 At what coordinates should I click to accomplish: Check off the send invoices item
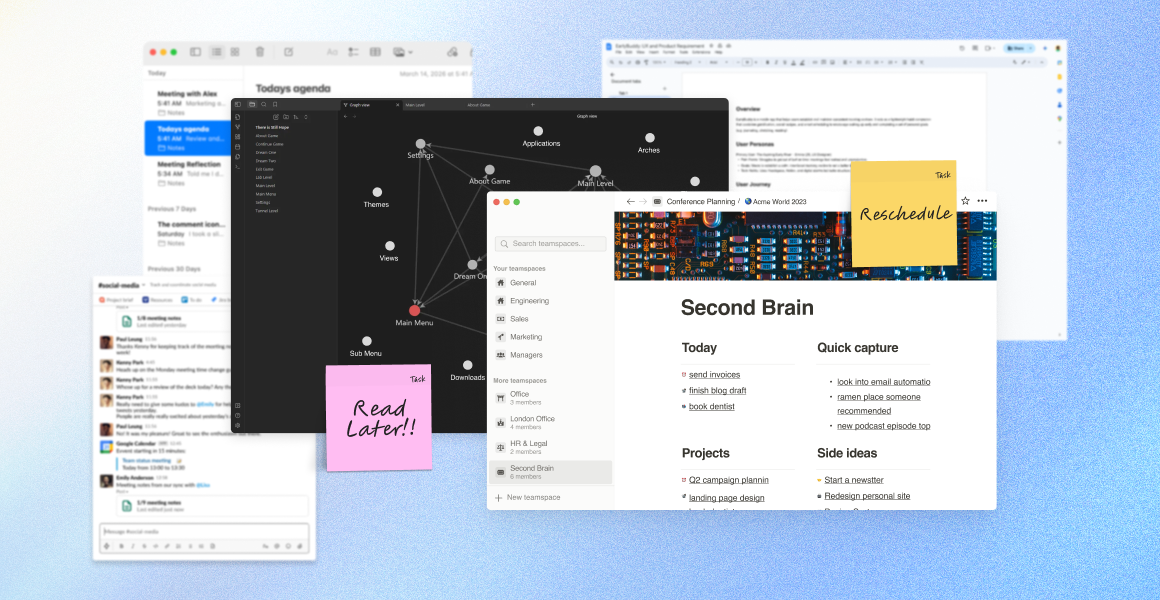tap(684, 375)
